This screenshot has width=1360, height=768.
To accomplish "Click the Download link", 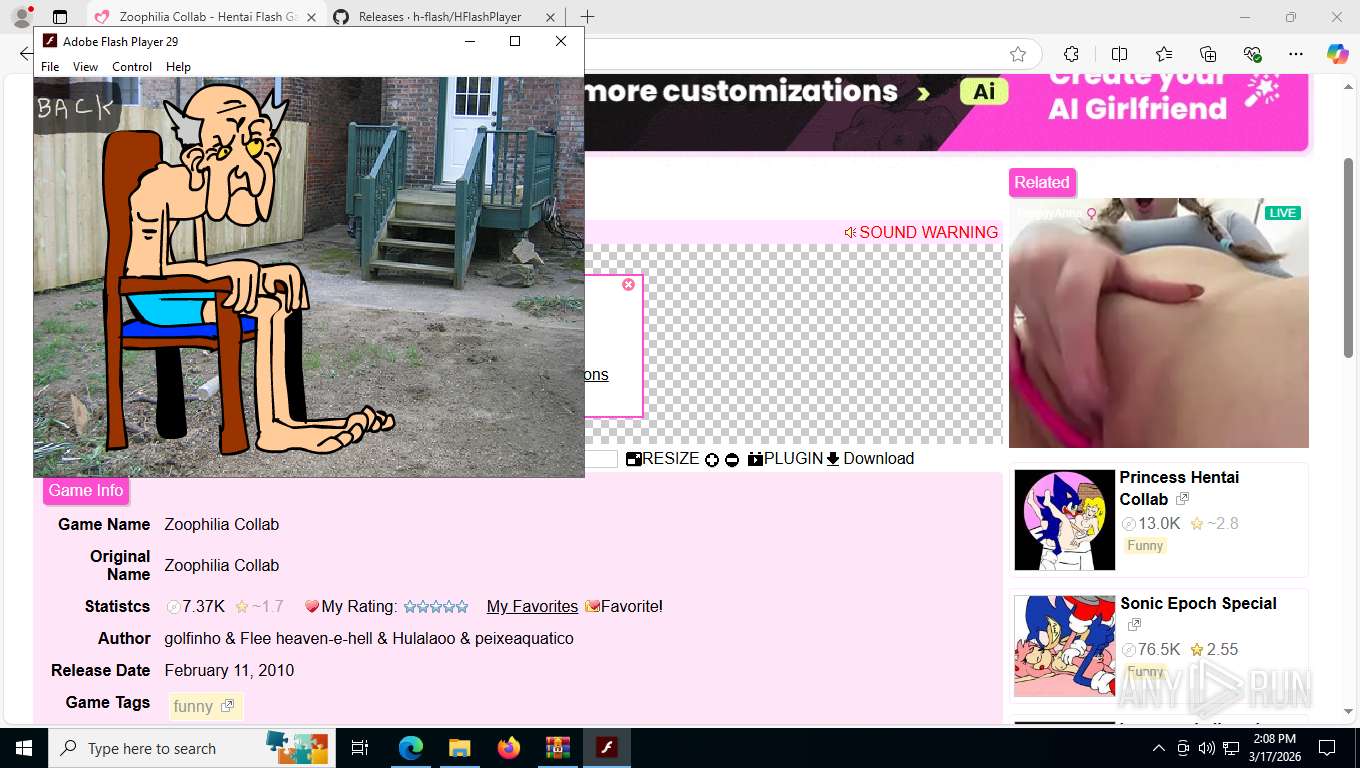I will pos(870,459).
